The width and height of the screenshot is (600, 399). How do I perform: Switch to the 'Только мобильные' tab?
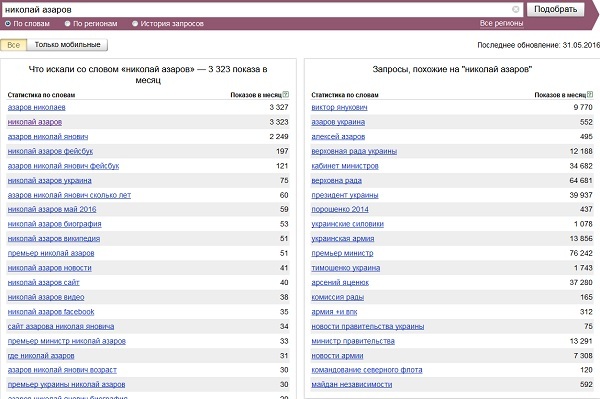click(x=67, y=45)
